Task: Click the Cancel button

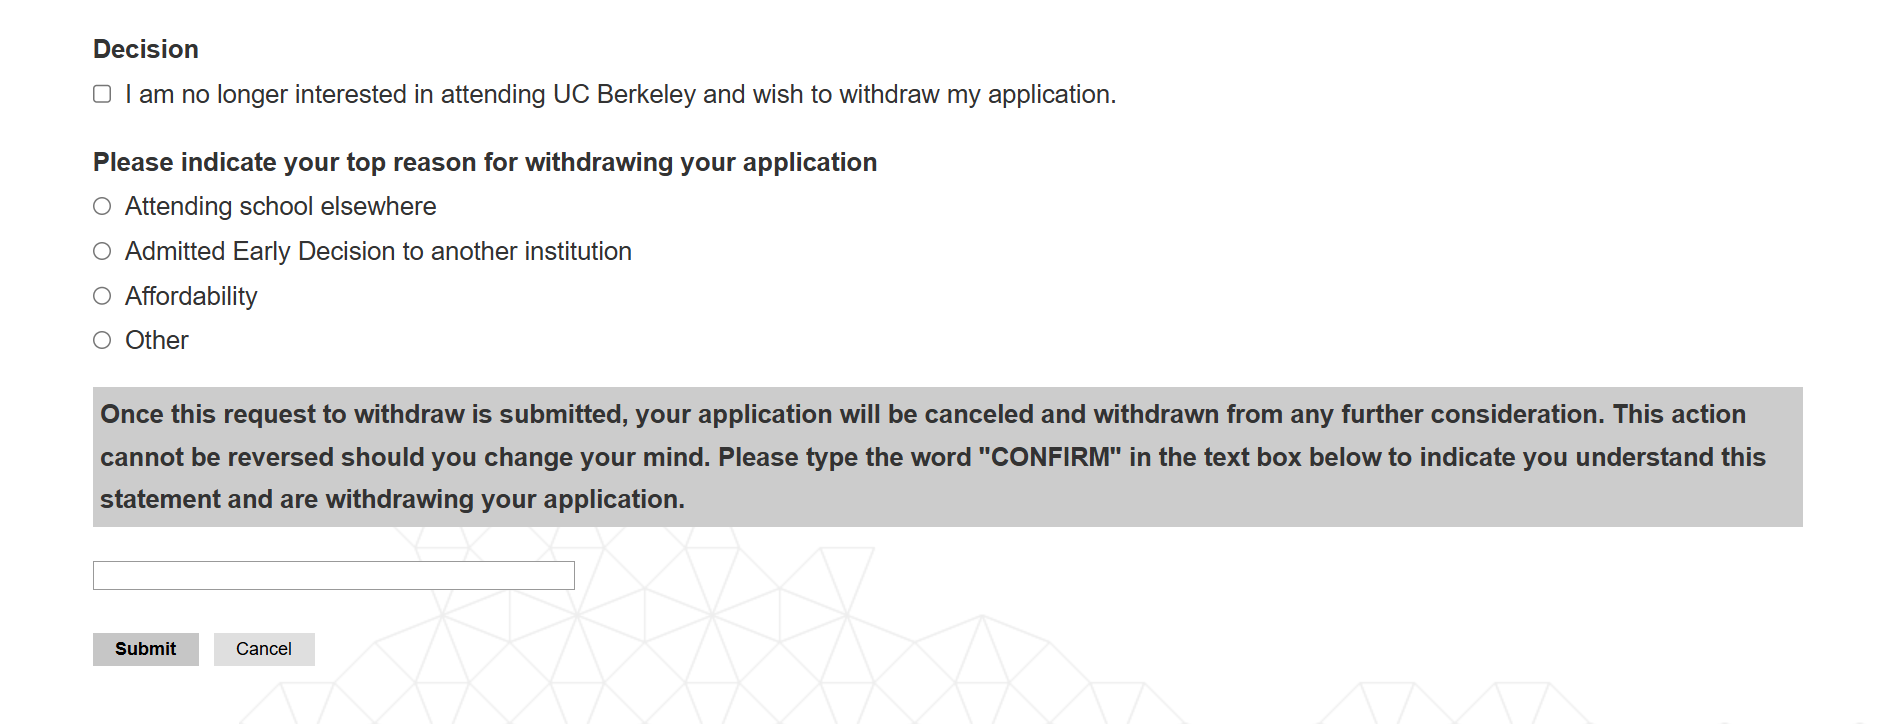Action: (x=264, y=649)
